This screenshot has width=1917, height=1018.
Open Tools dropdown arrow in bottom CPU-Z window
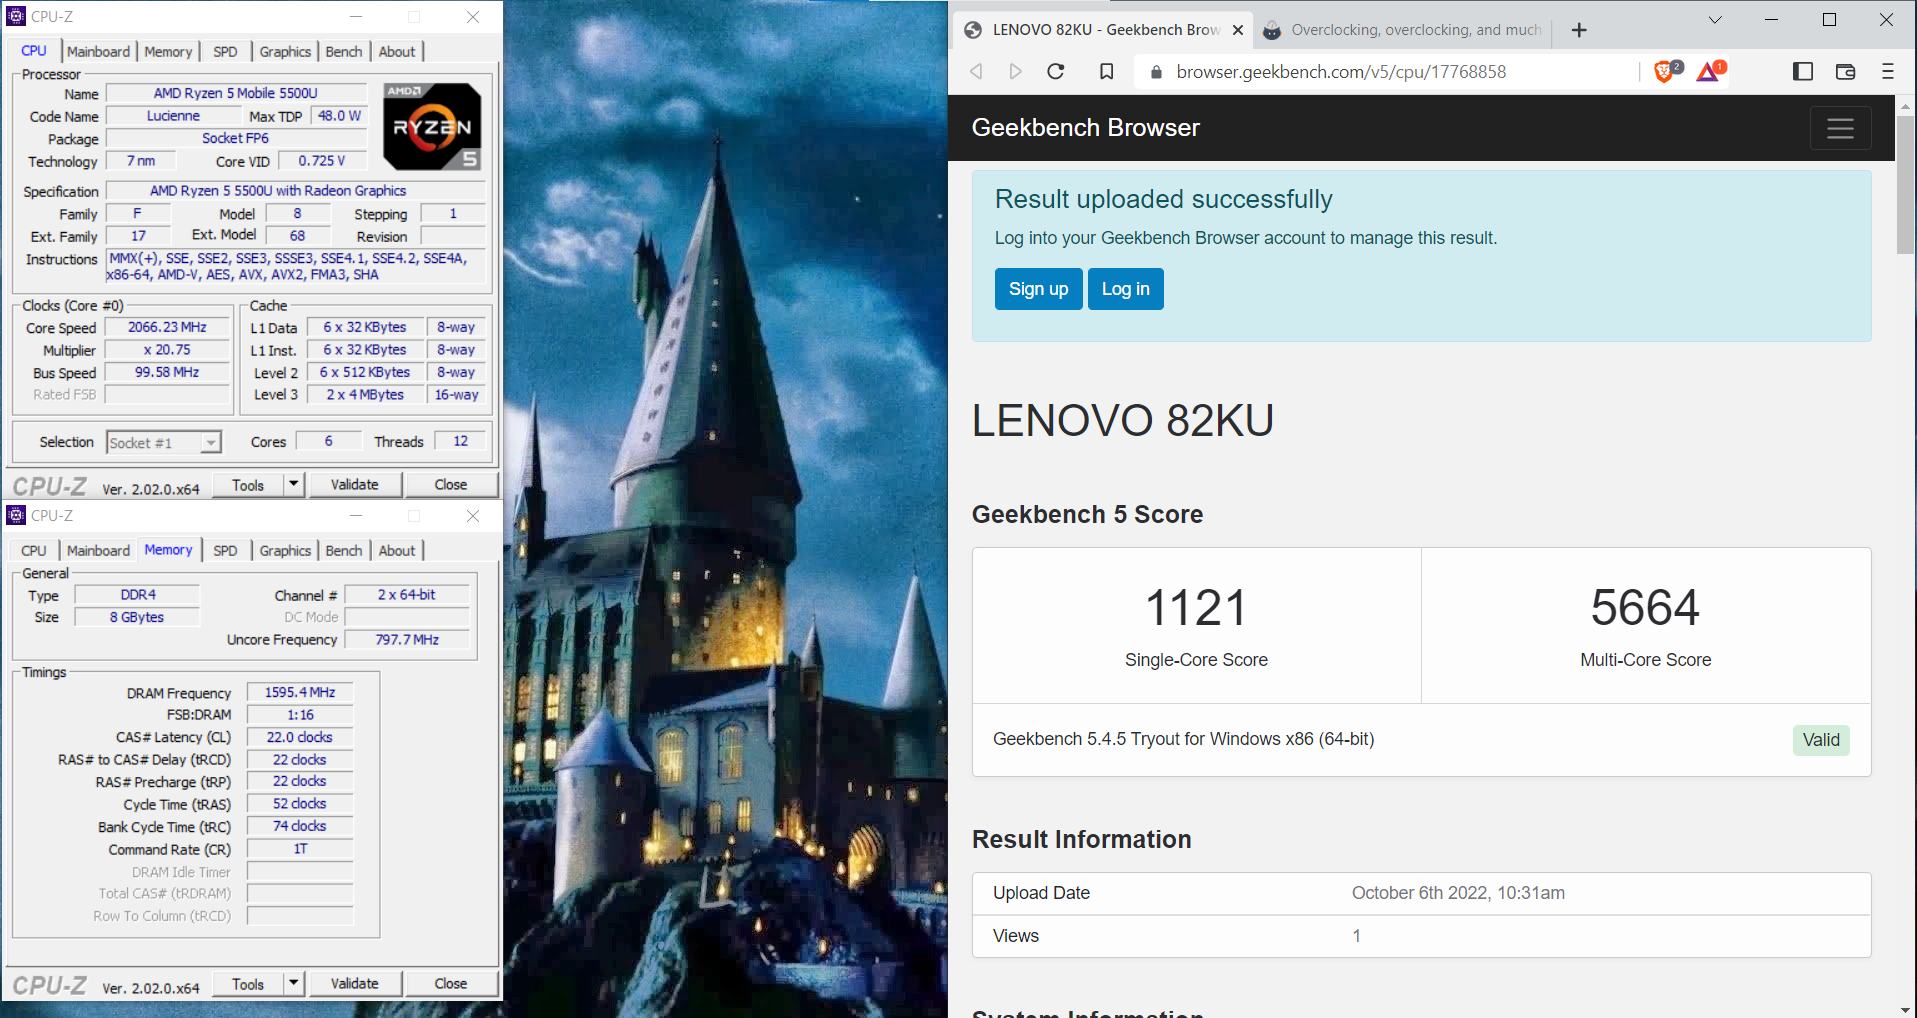tap(293, 984)
